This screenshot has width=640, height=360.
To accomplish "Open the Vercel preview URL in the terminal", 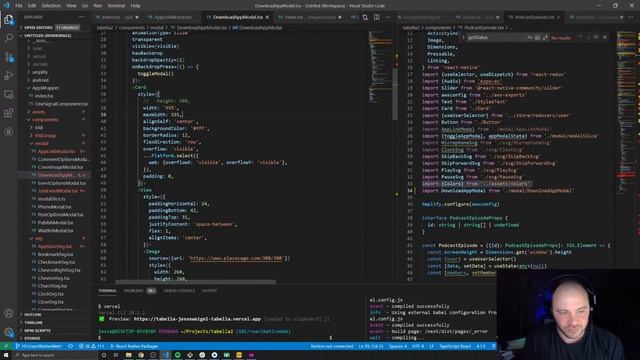I will [197, 319].
